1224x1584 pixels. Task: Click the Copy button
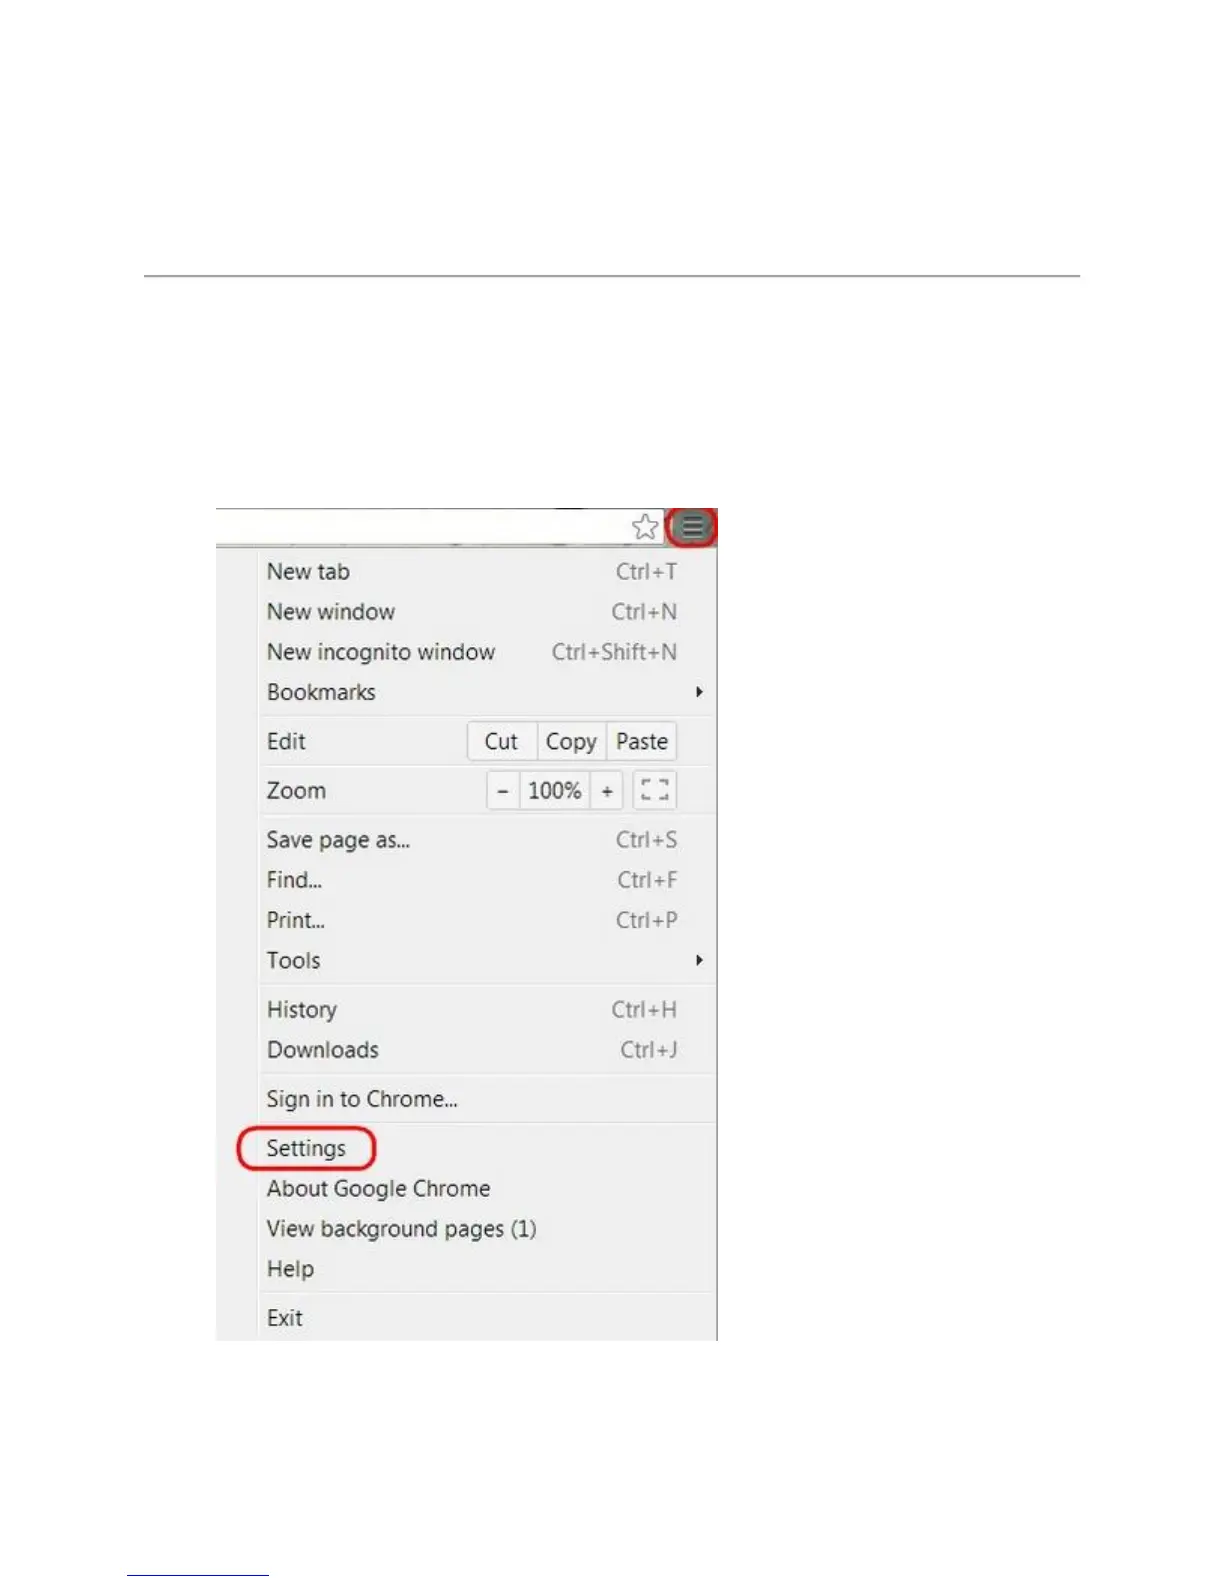[x=572, y=742]
